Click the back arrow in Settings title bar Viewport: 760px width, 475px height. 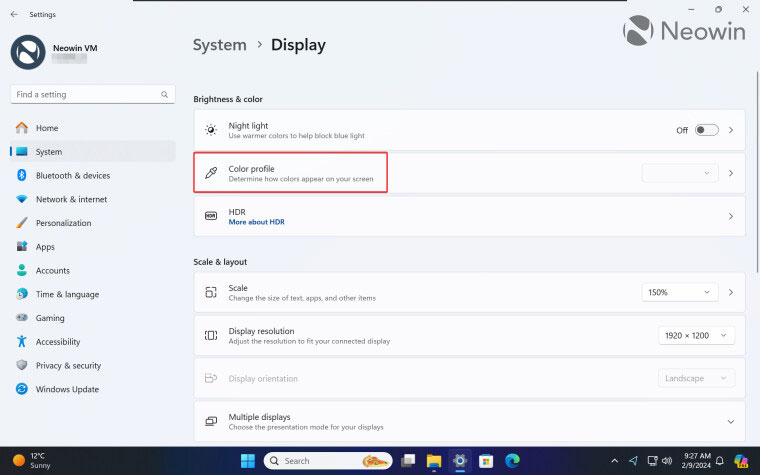13,14
